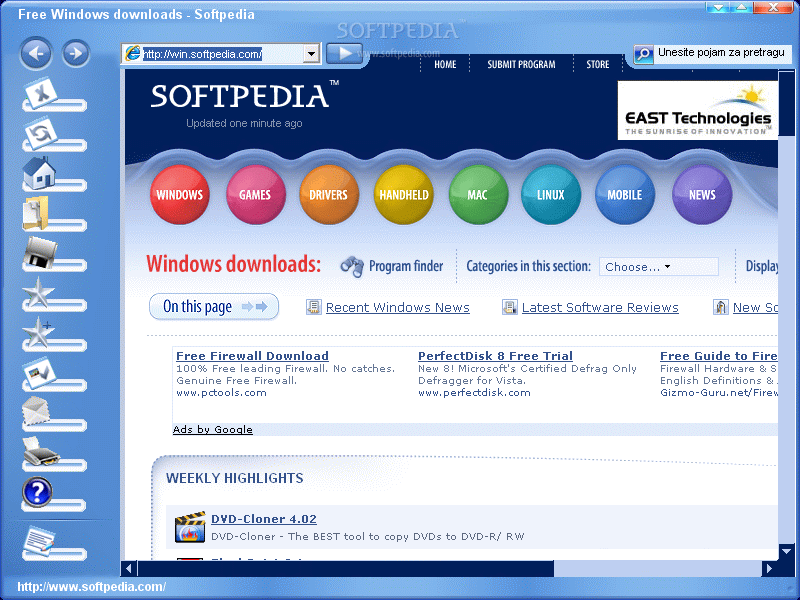Open the Free Firewall Download ad link
Viewport: 800px width, 600px height.
click(x=252, y=356)
